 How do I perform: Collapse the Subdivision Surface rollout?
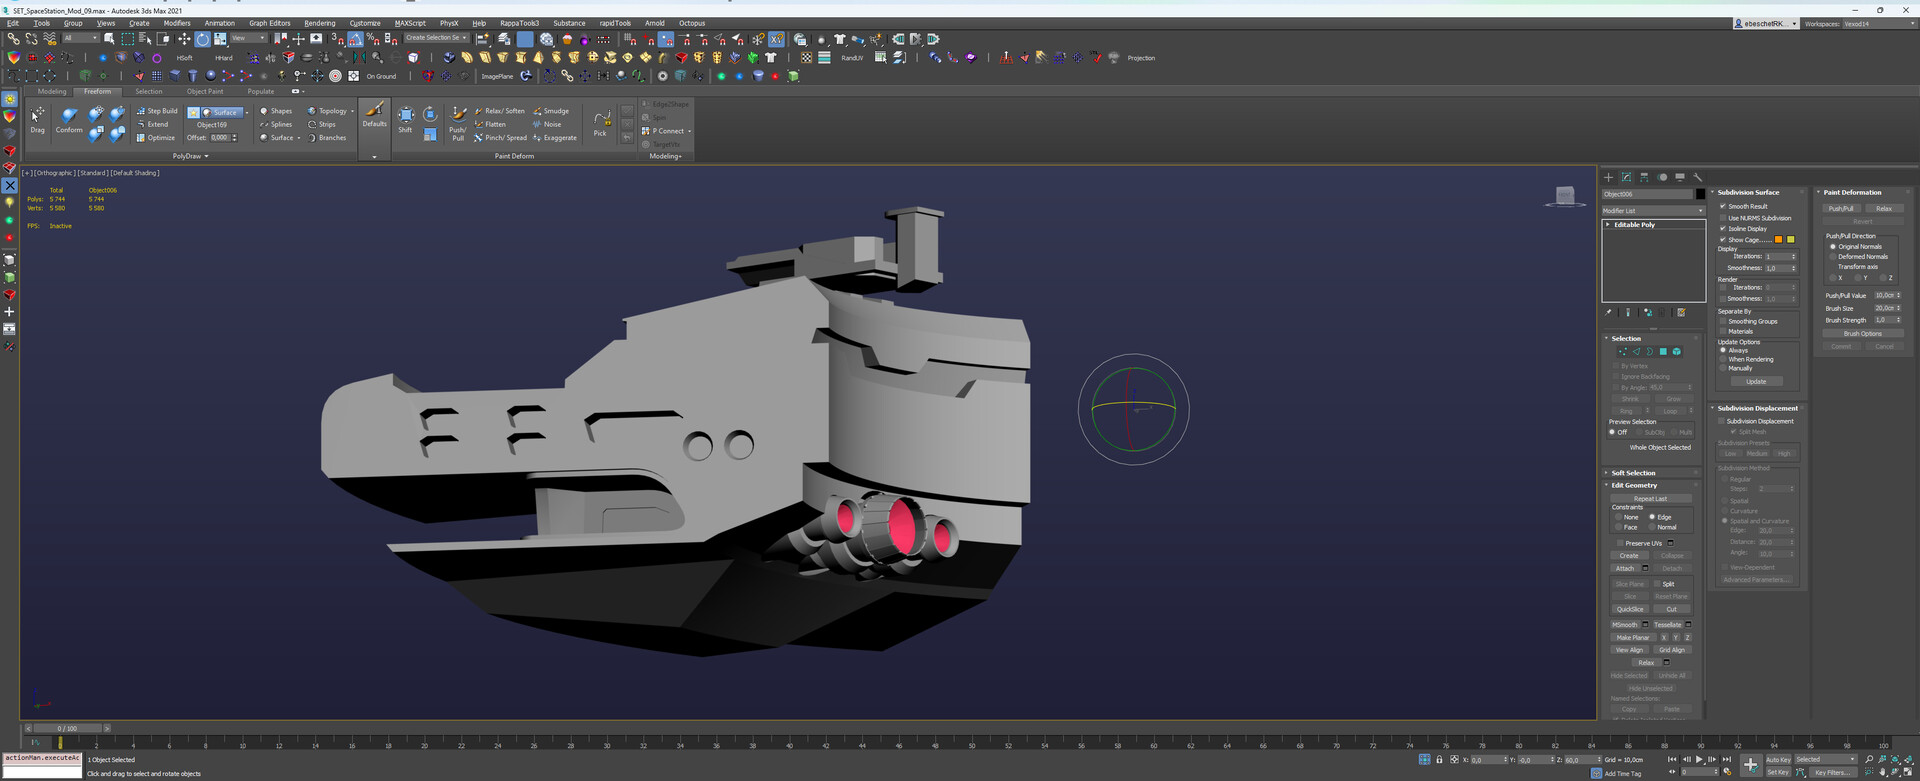coord(1748,192)
